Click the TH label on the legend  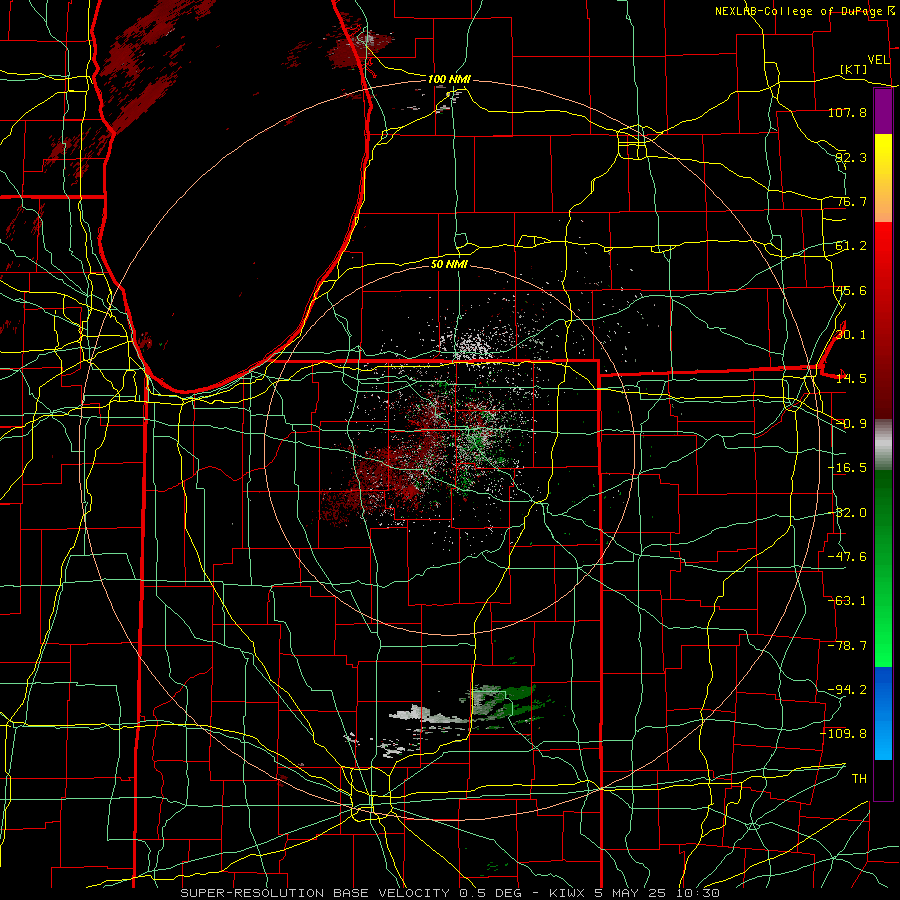(x=859, y=779)
